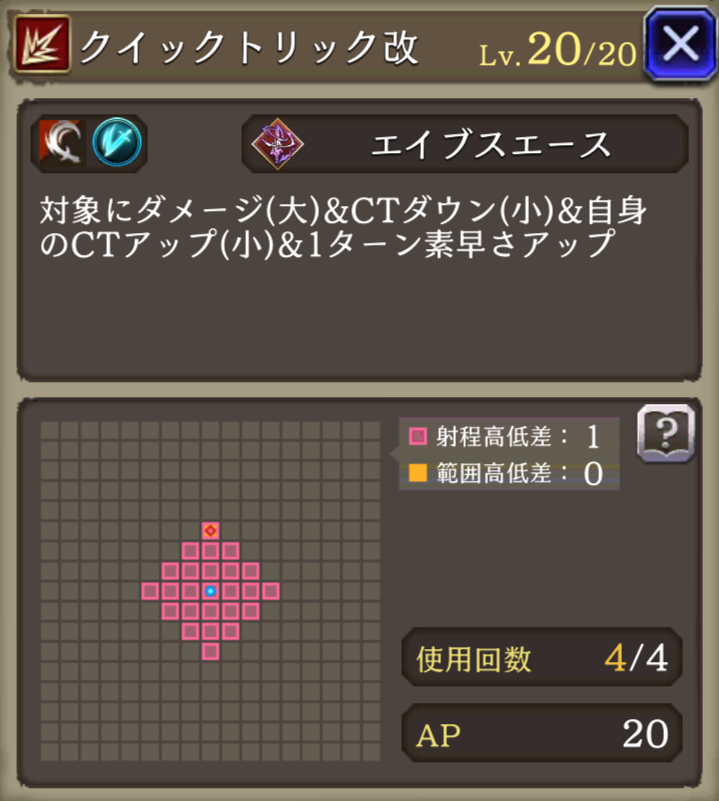Tap the Lv. 20/20 level indicator
Image resolution: width=719 pixels, height=801 pixels.
[x=558, y=50]
